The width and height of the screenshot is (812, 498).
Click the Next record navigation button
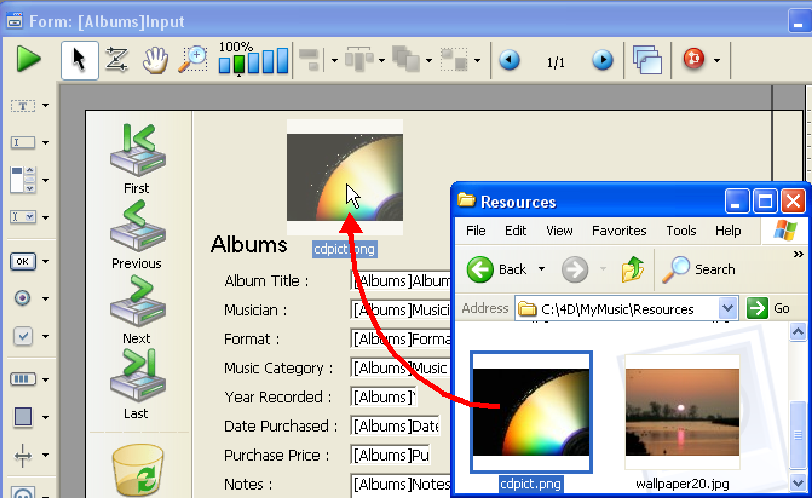(x=137, y=310)
